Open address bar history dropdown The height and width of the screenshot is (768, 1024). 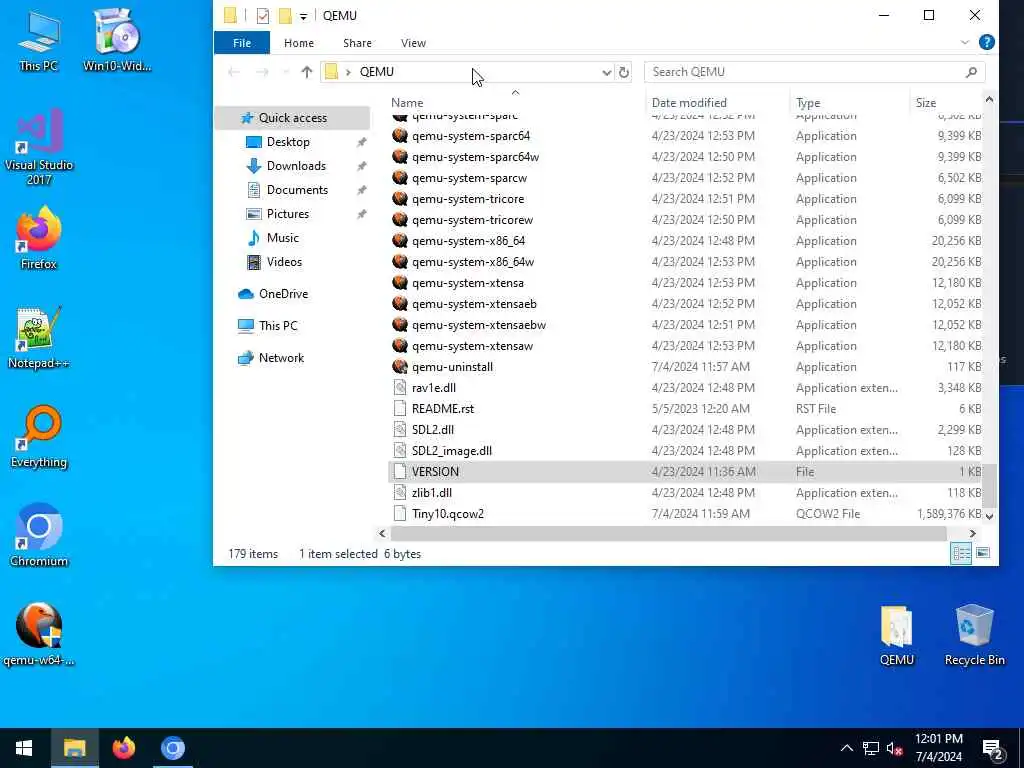606,72
